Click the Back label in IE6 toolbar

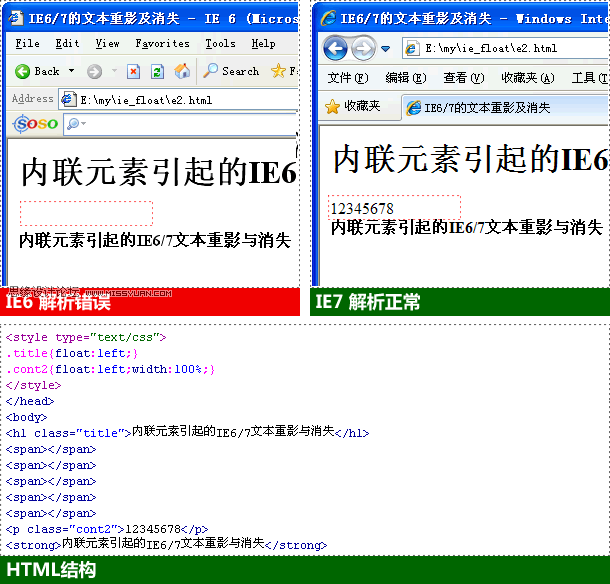click(x=47, y=71)
